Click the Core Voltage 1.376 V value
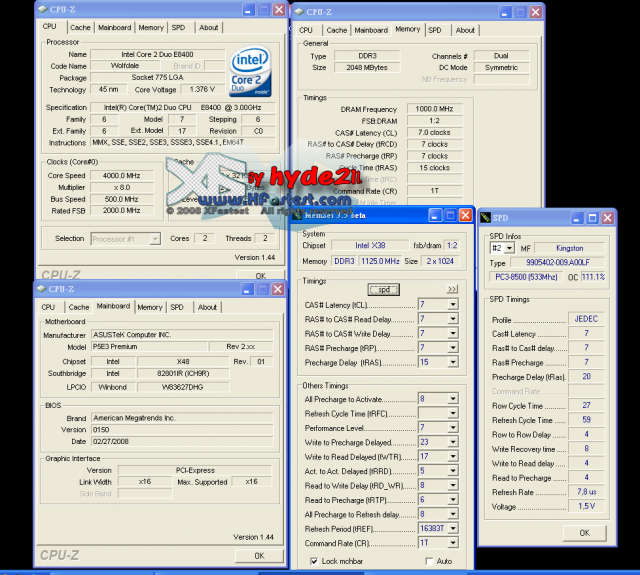640x575 pixels. (x=202, y=89)
